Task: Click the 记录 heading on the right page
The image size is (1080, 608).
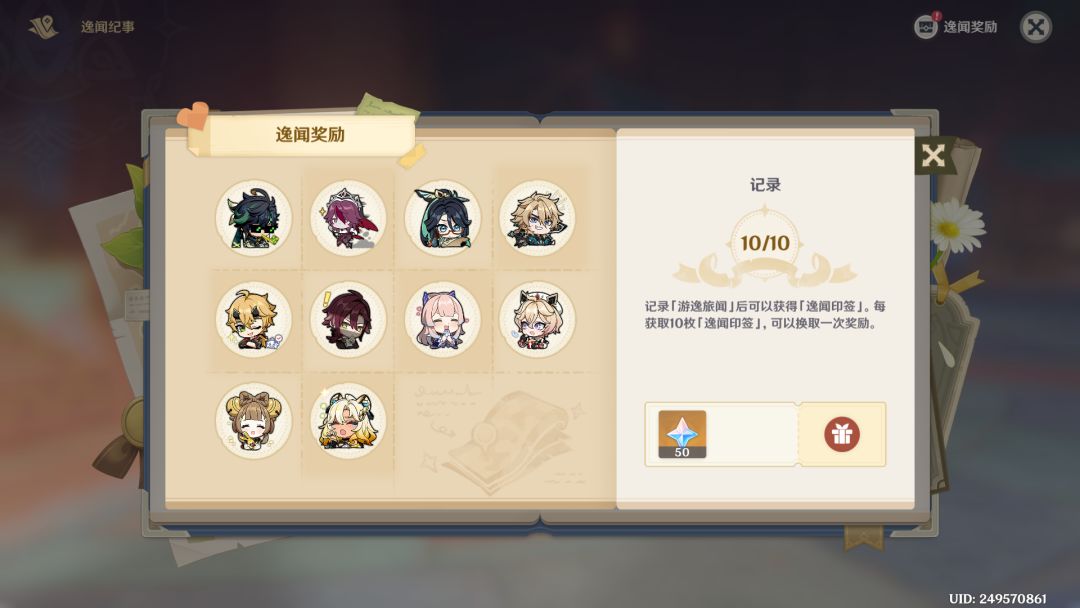Action: (x=765, y=185)
